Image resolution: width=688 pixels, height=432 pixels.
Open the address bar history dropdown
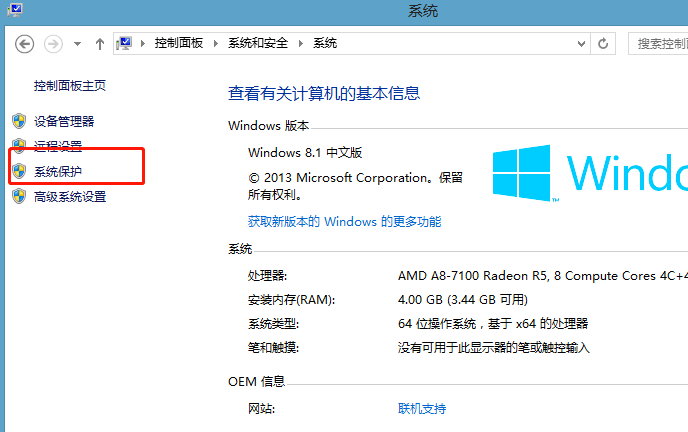tap(581, 44)
